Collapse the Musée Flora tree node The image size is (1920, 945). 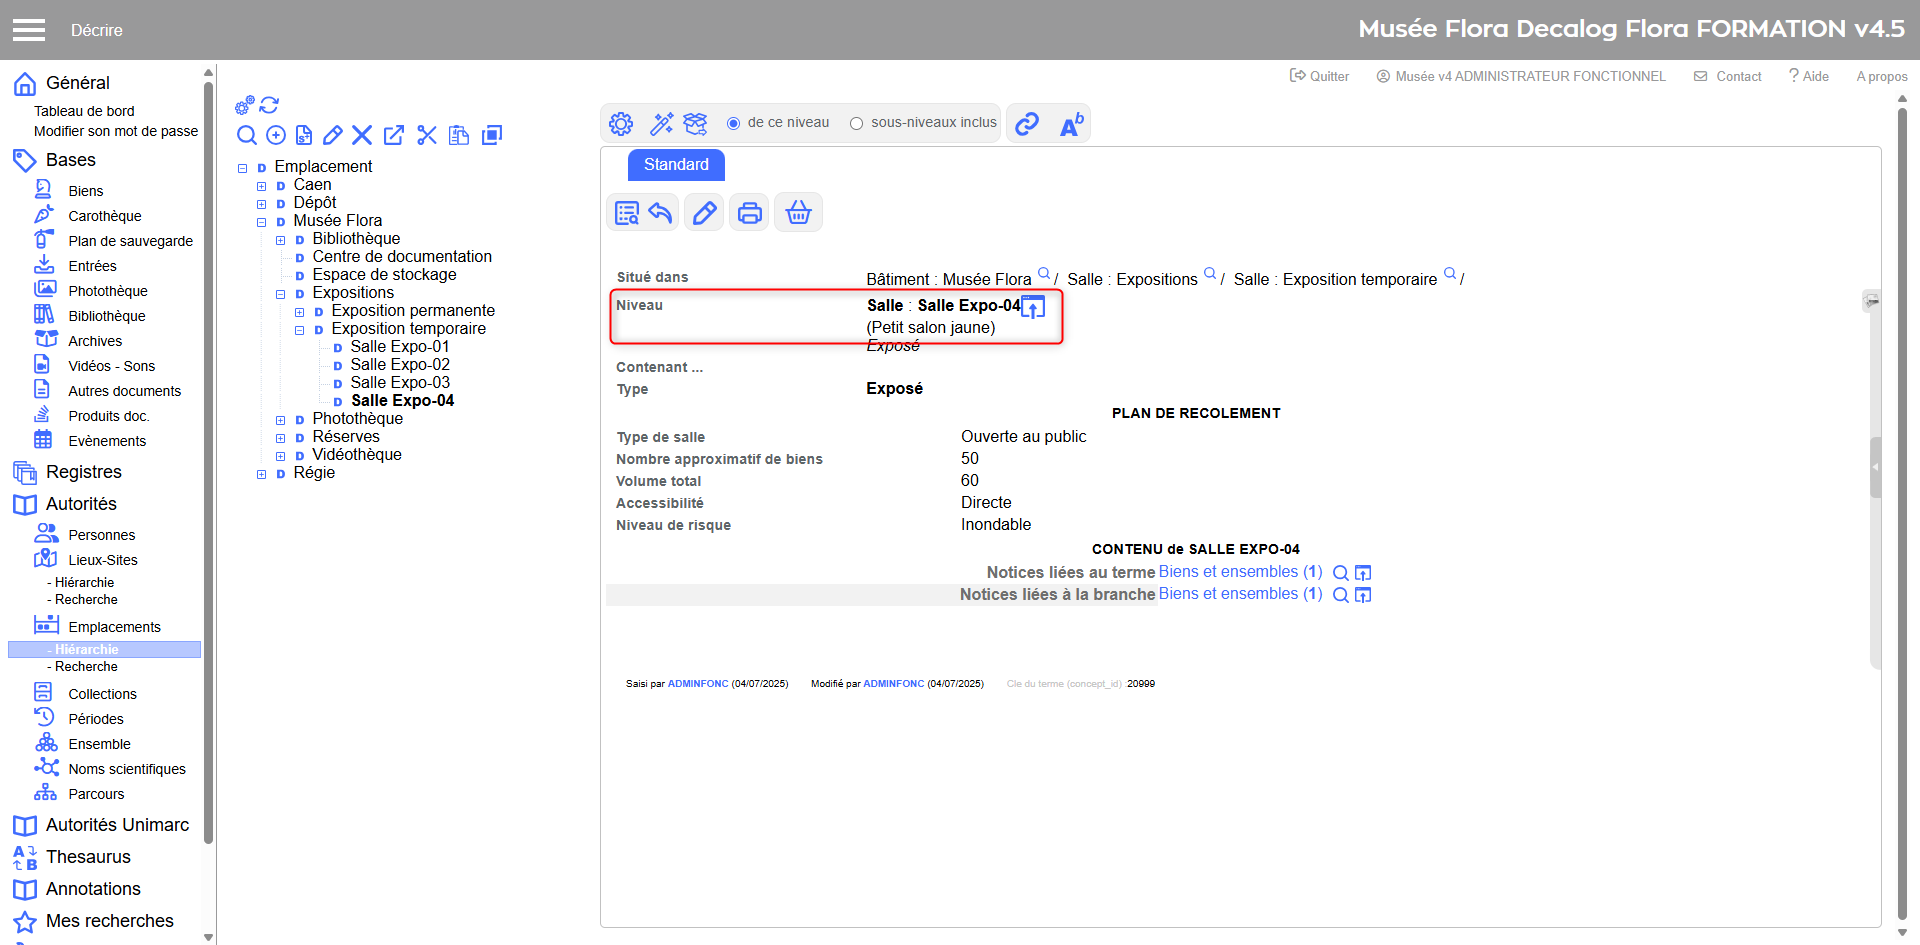point(261,222)
